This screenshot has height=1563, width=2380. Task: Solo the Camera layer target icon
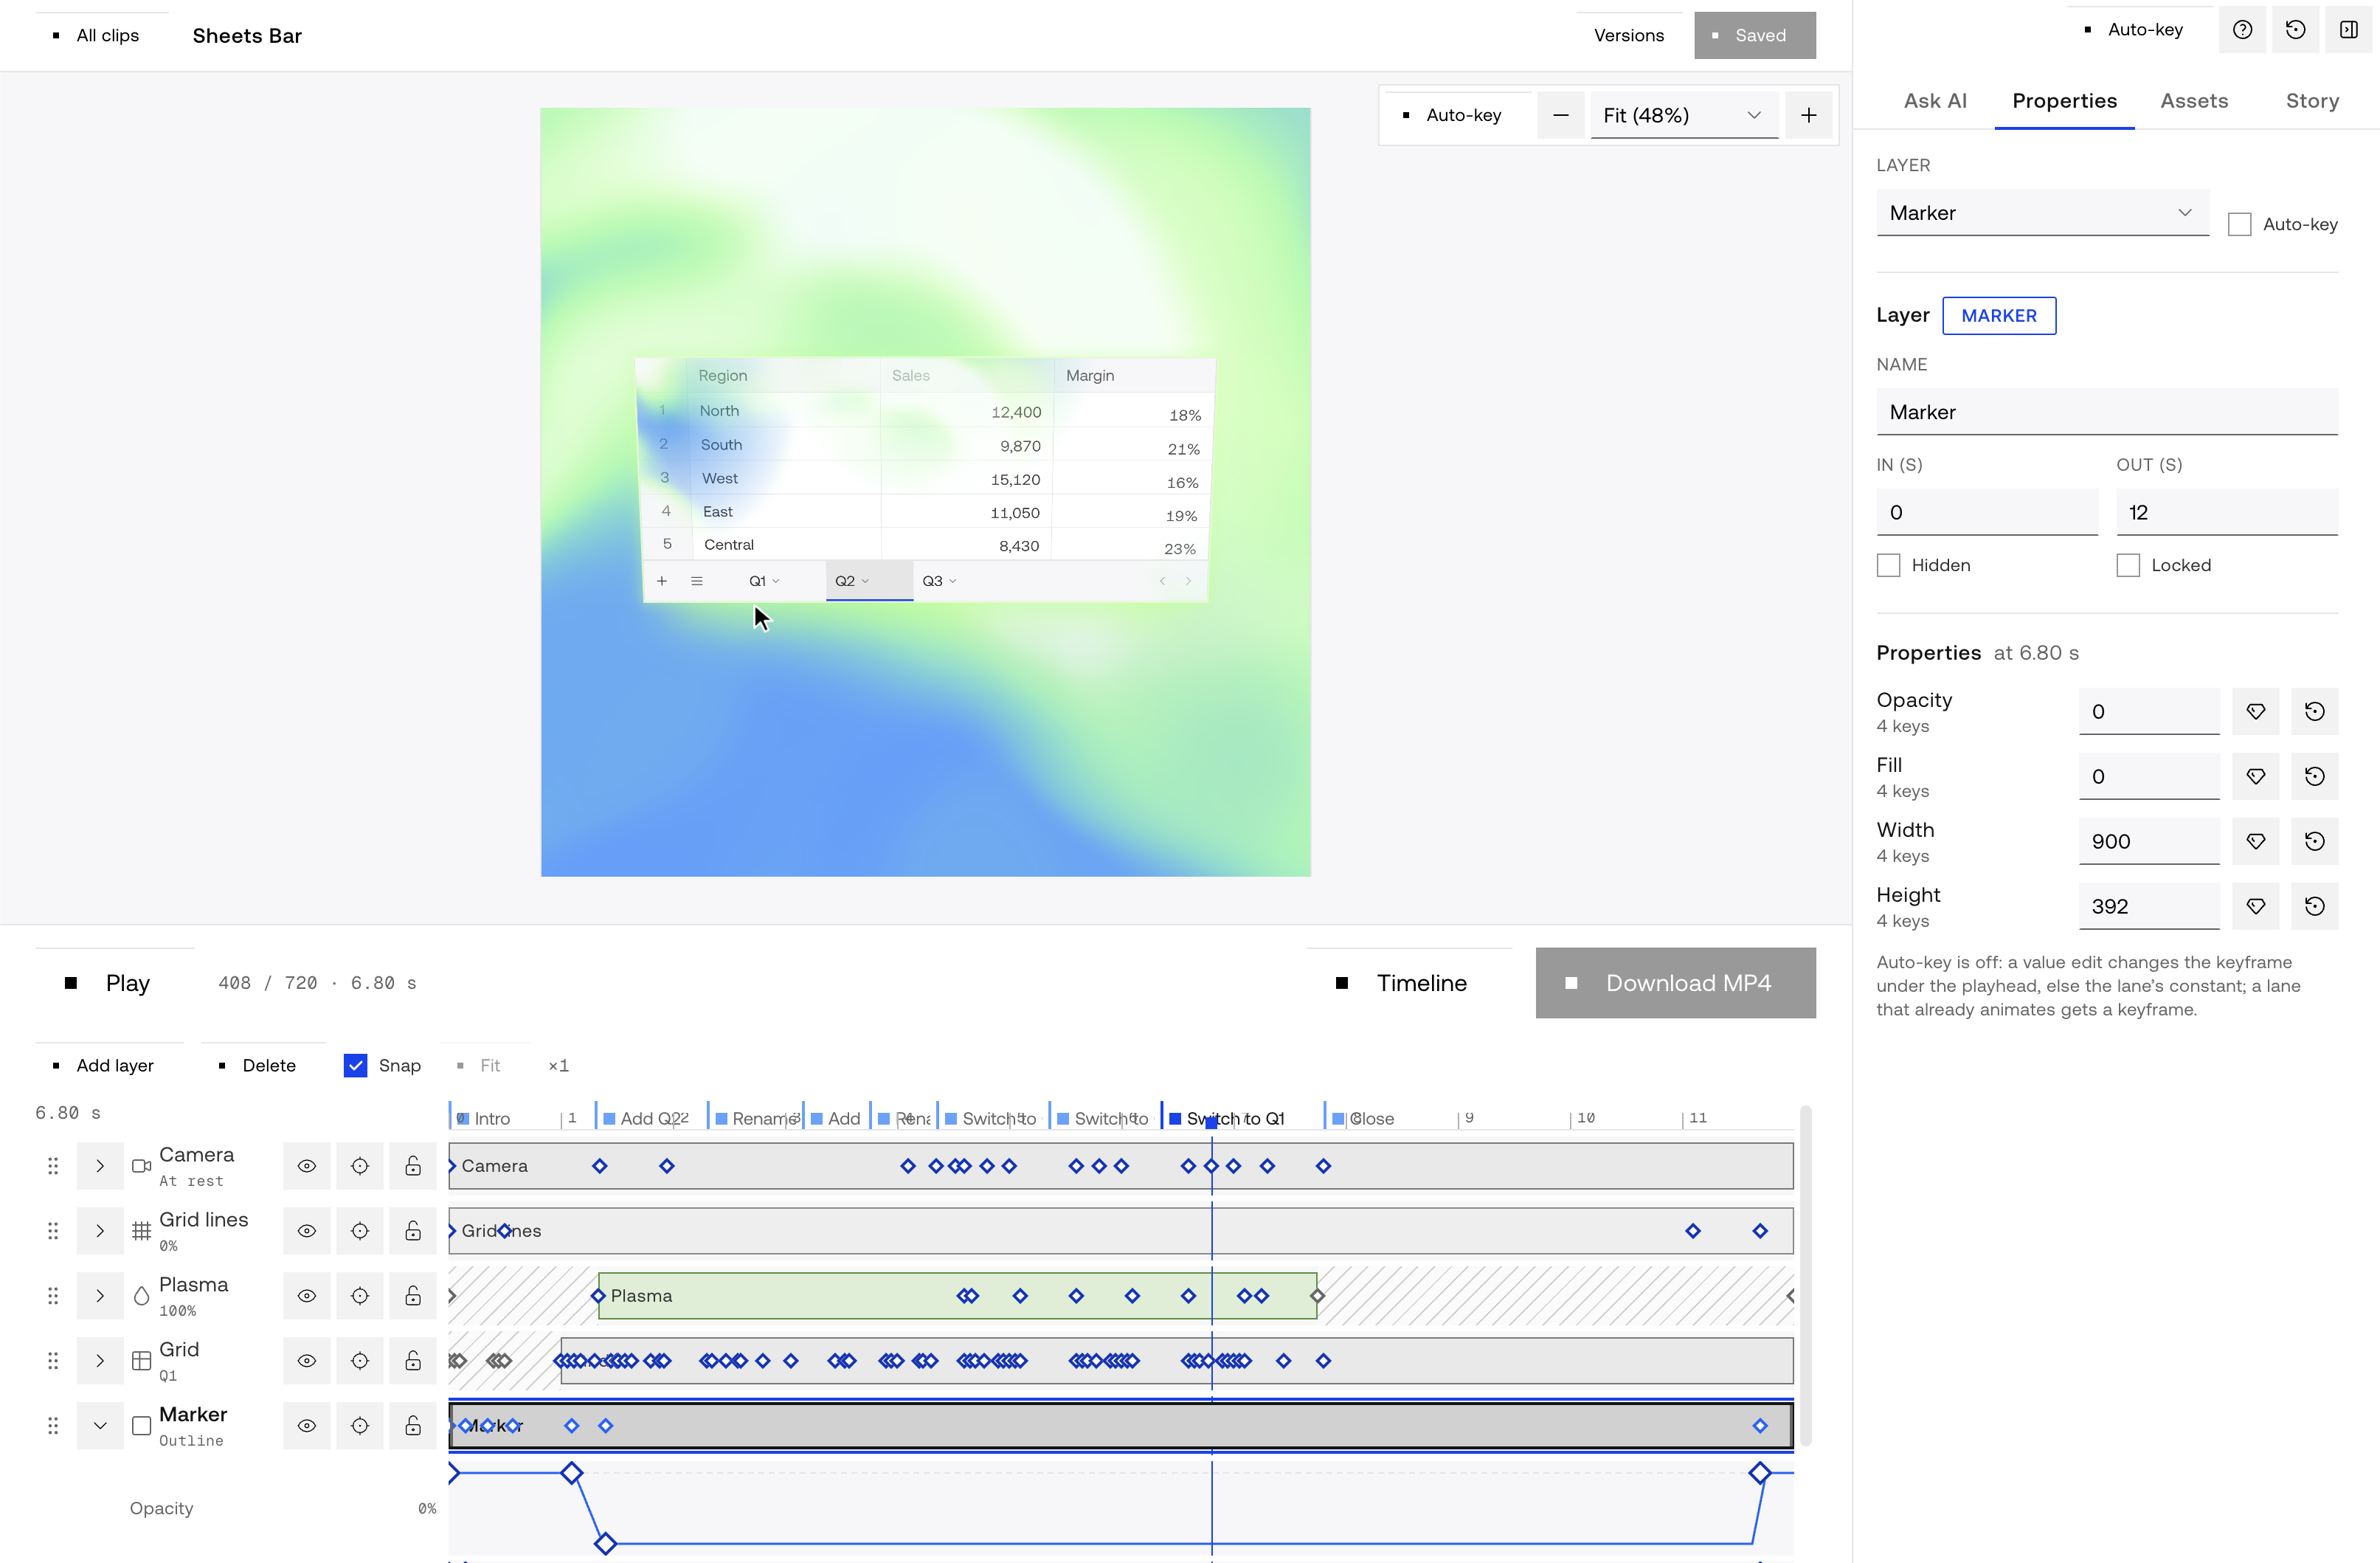pos(360,1166)
